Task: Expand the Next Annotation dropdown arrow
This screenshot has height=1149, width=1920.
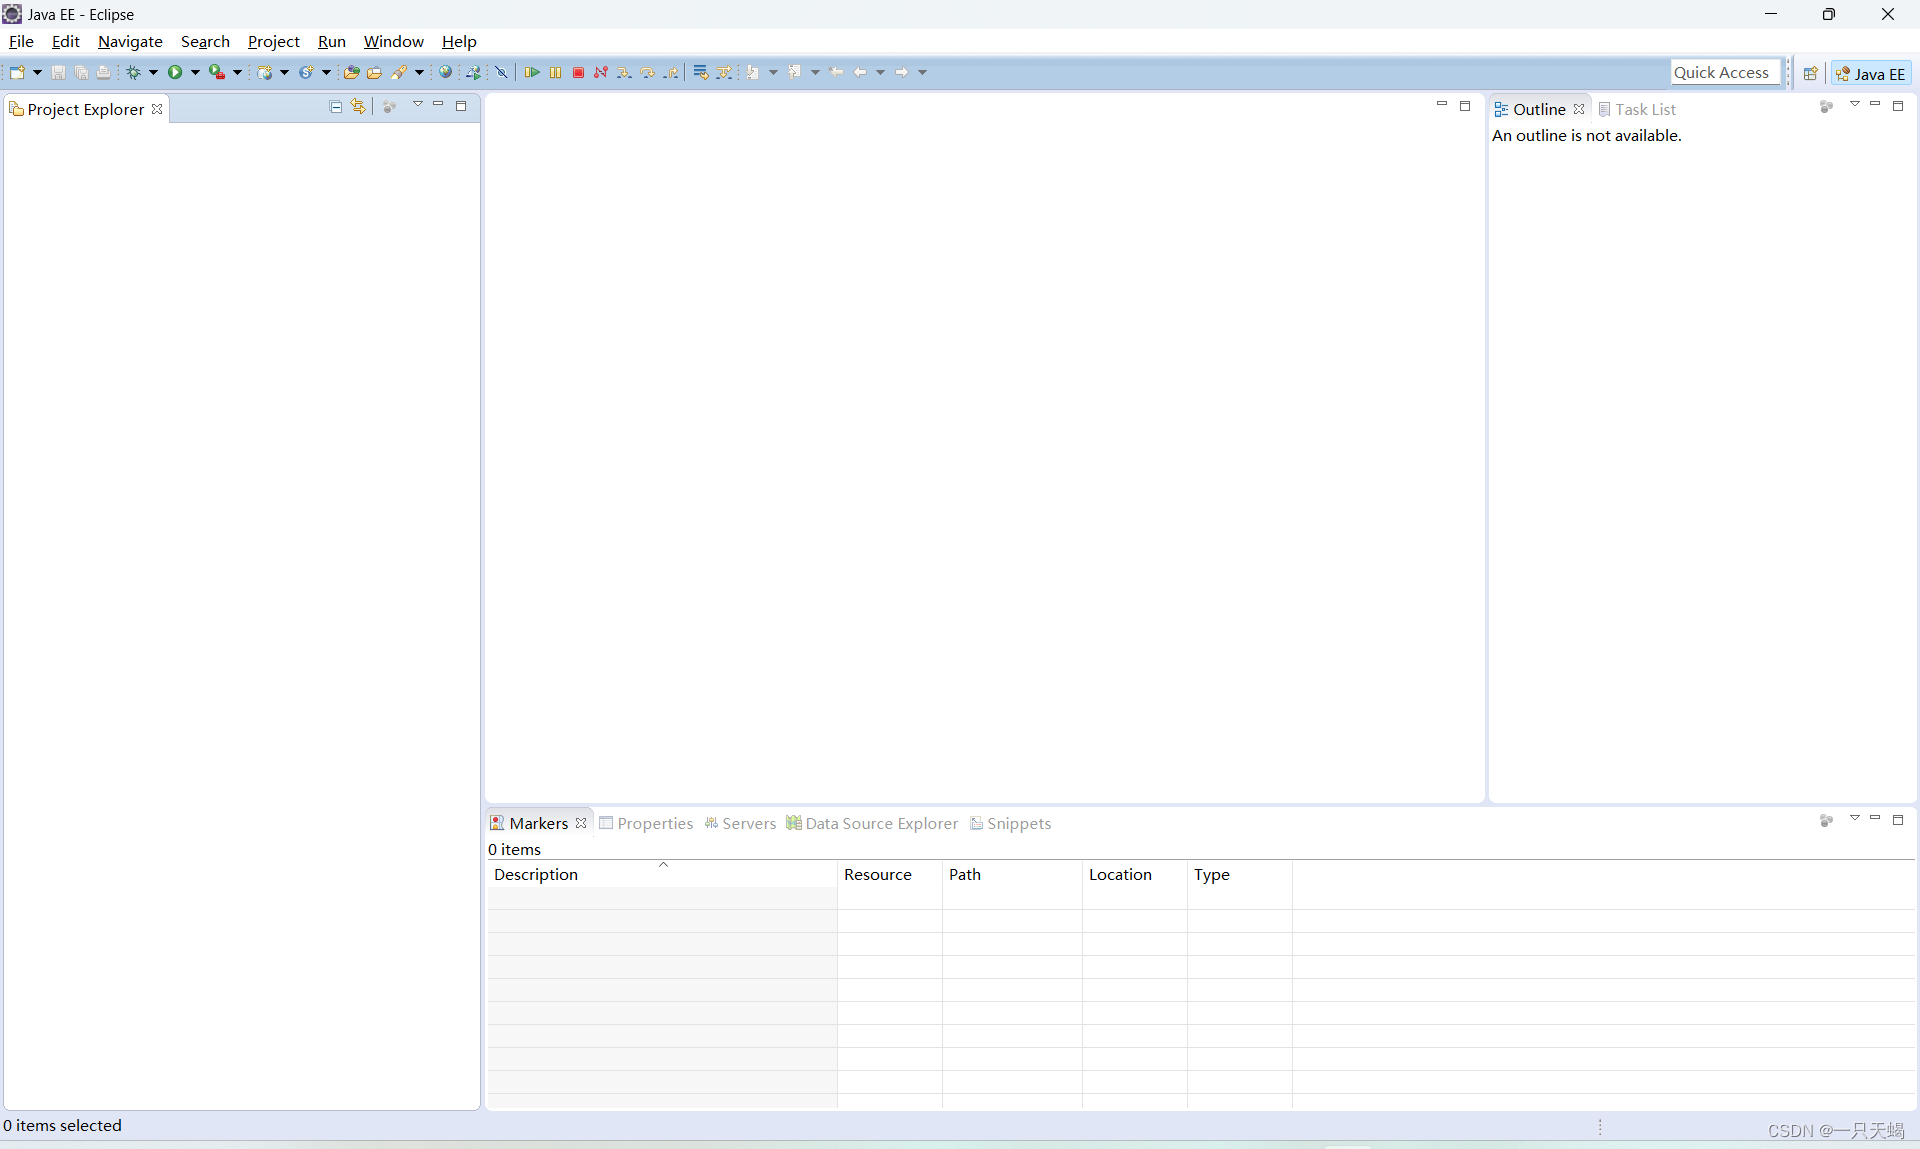Action: click(x=773, y=72)
